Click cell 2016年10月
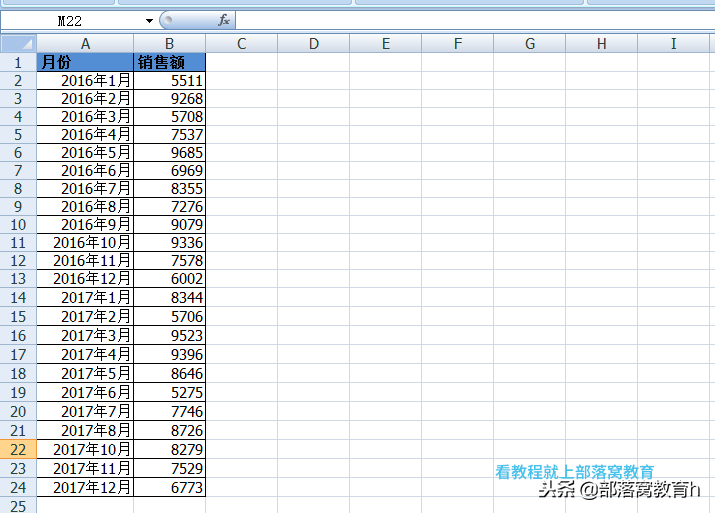Viewport: 715px width, 513px height. coord(85,243)
